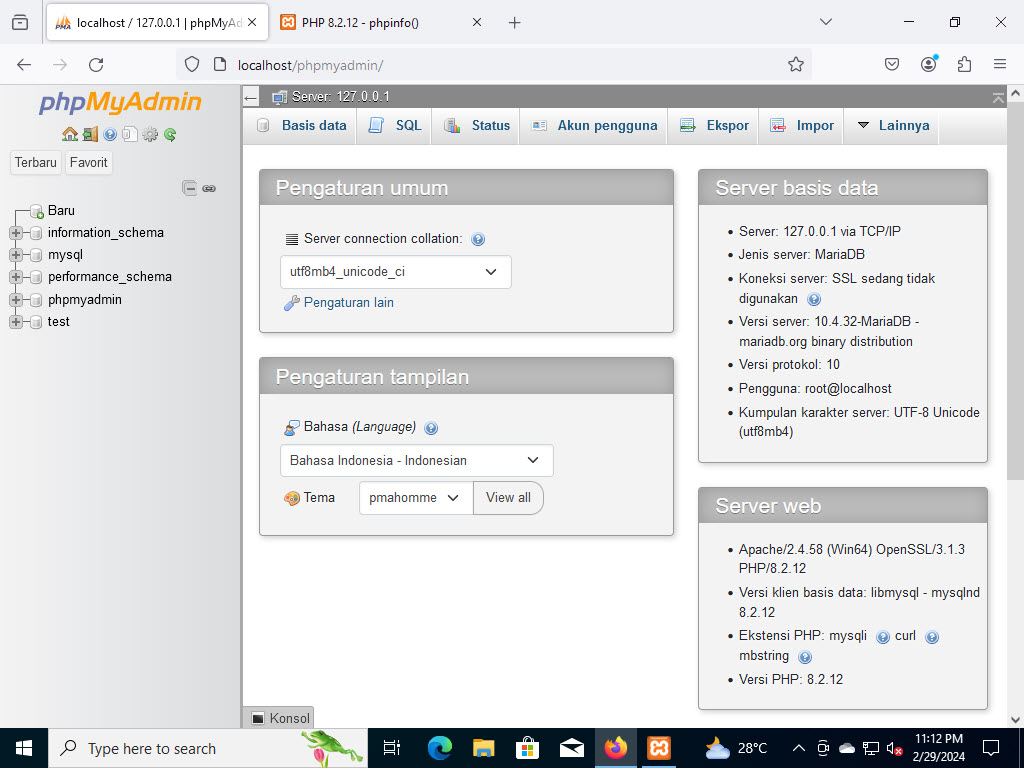Open the language selection dropdown
This screenshot has width=1024, height=768.
click(416, 460)
